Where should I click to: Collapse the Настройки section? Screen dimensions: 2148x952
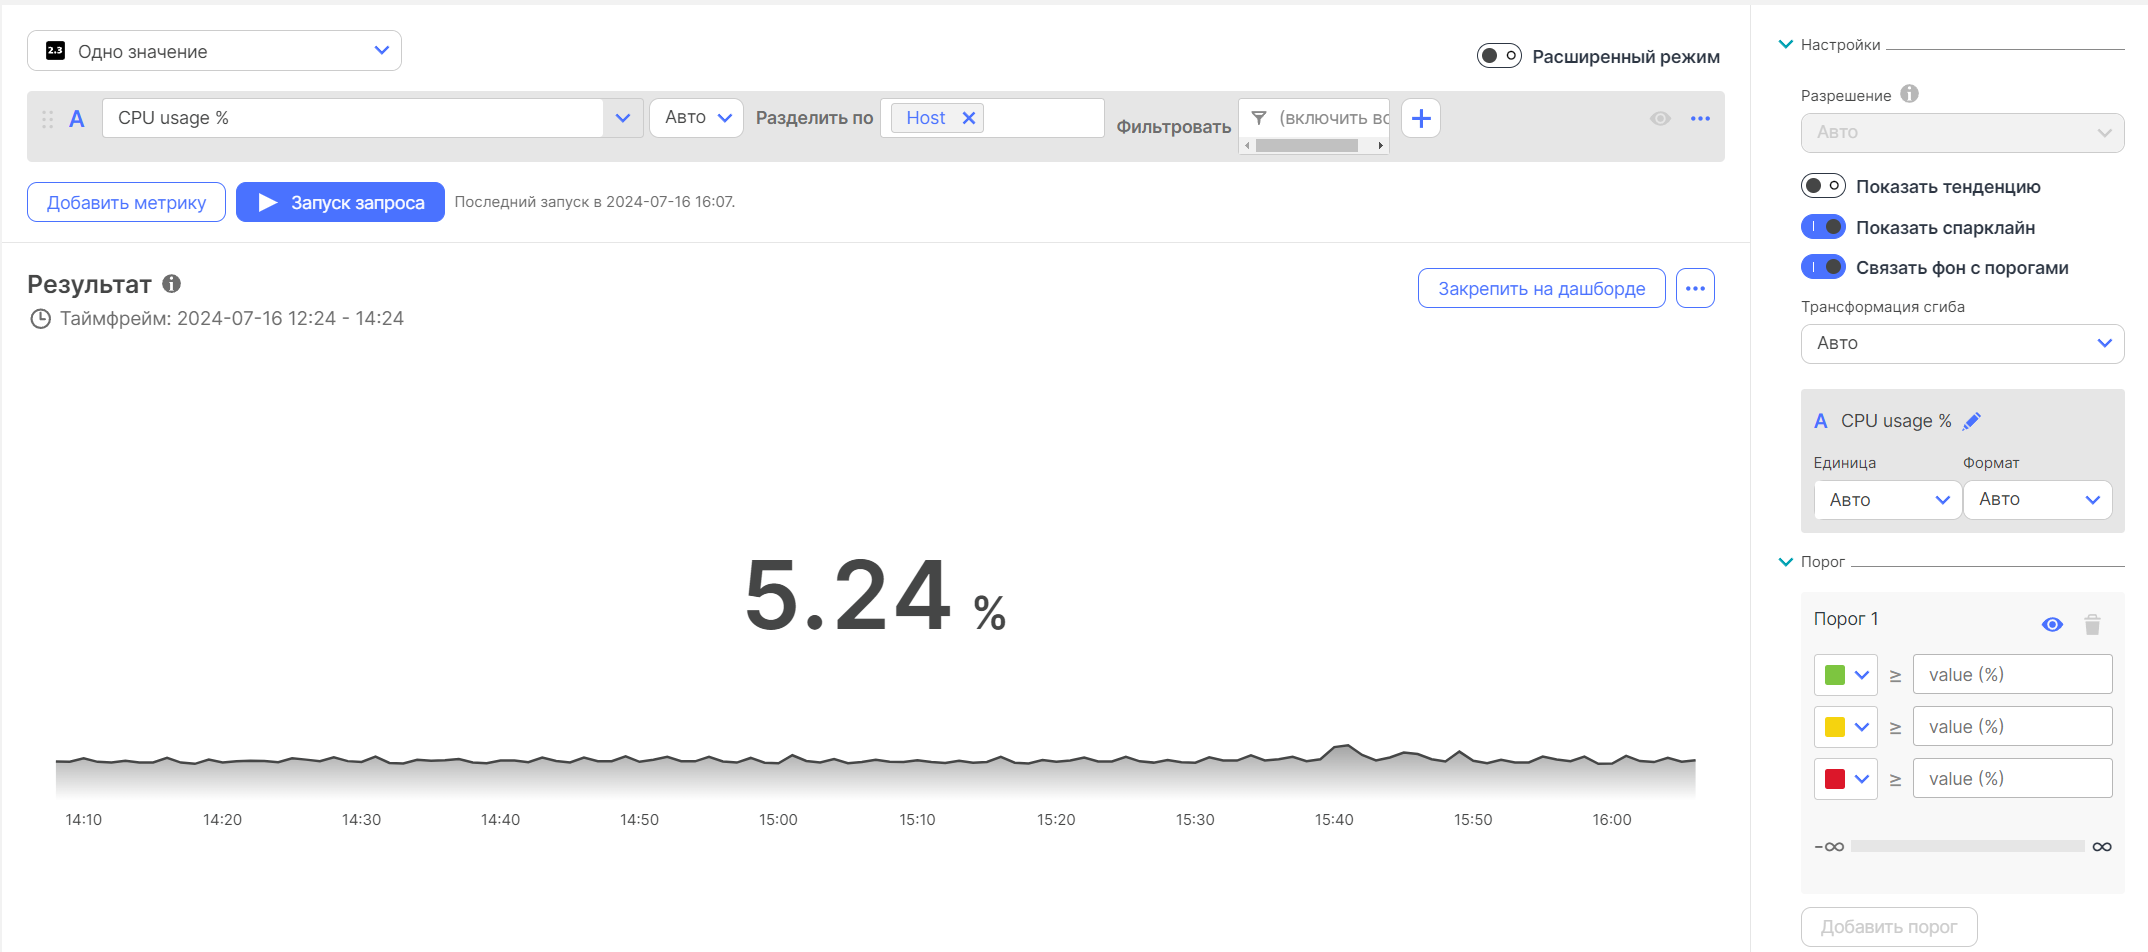coord(1786,44)
